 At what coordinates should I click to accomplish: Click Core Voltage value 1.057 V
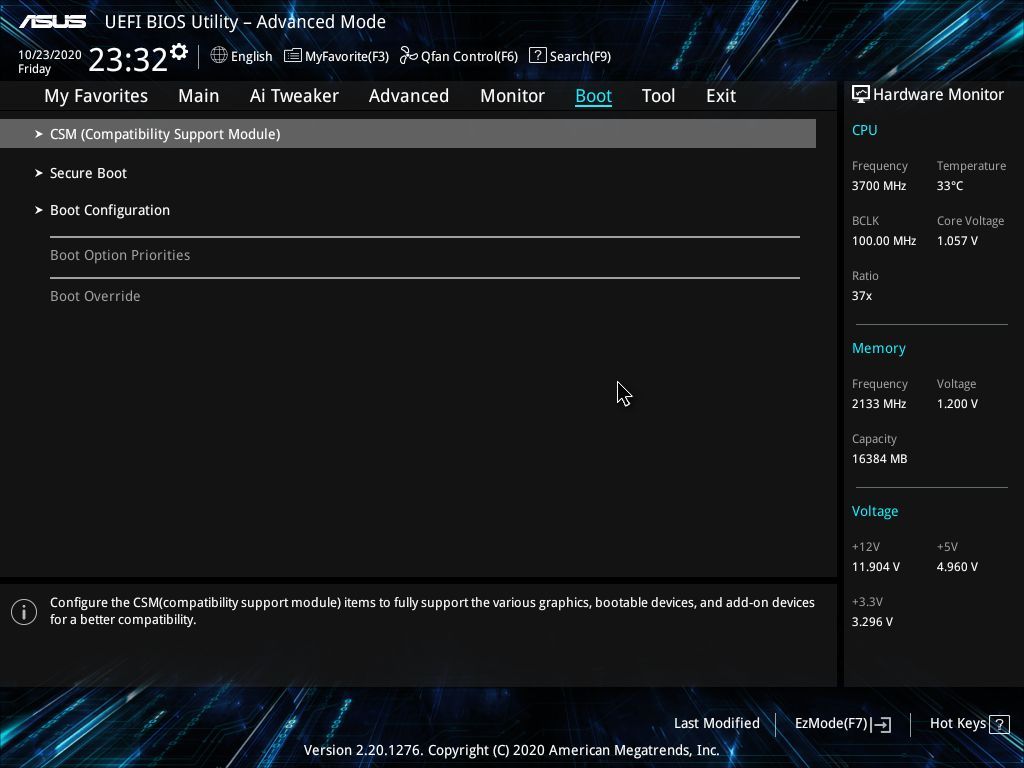point(957,240)
